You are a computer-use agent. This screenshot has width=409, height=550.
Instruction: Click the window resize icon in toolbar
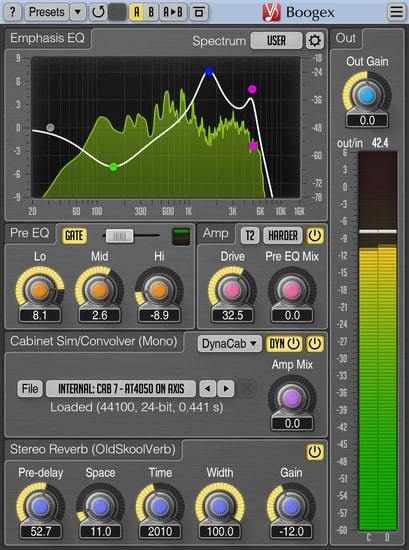[199, 12]
